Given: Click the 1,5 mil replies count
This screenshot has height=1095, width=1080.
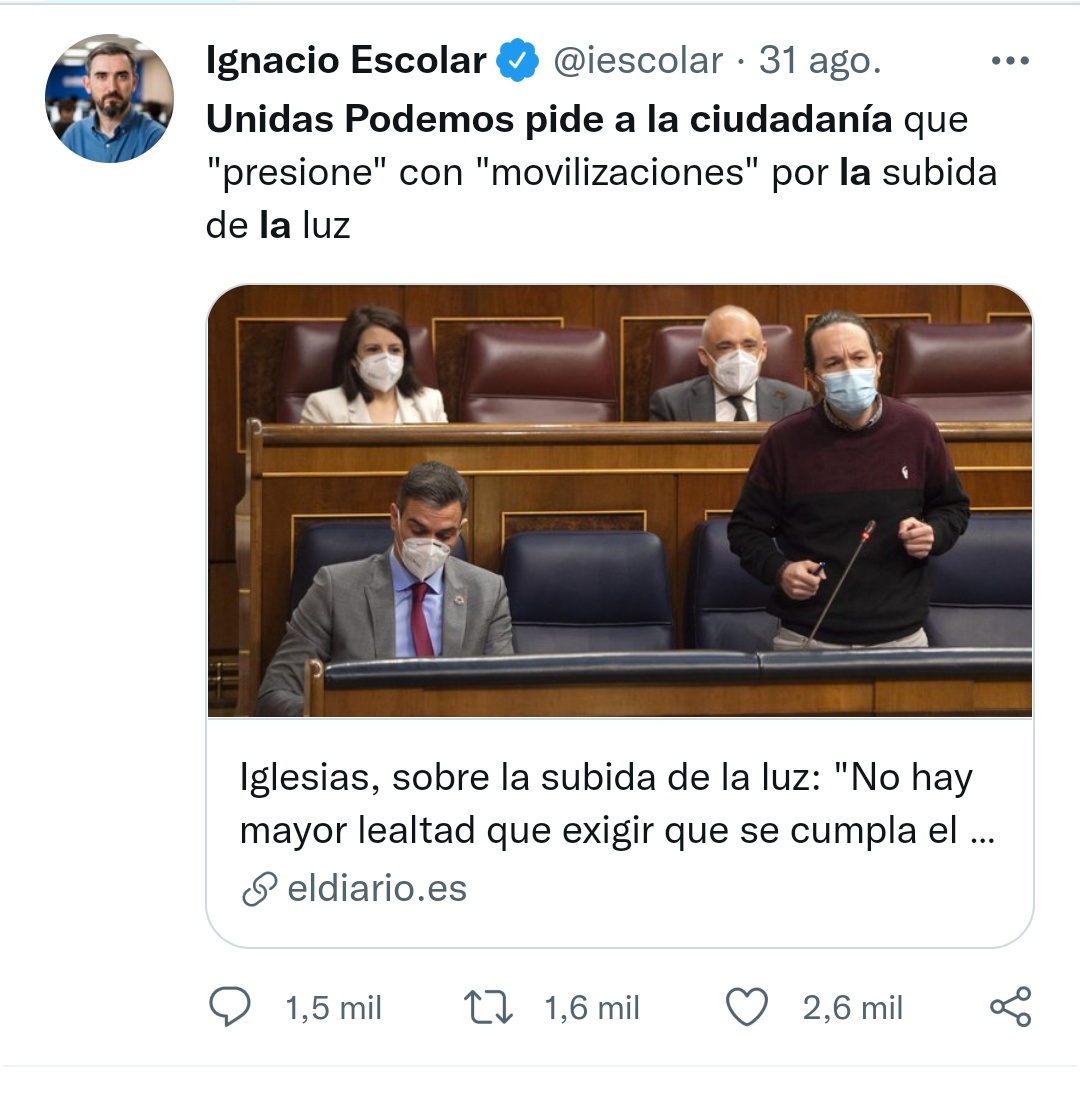Looking at the screenshot, I should (x=333, y=1008).
